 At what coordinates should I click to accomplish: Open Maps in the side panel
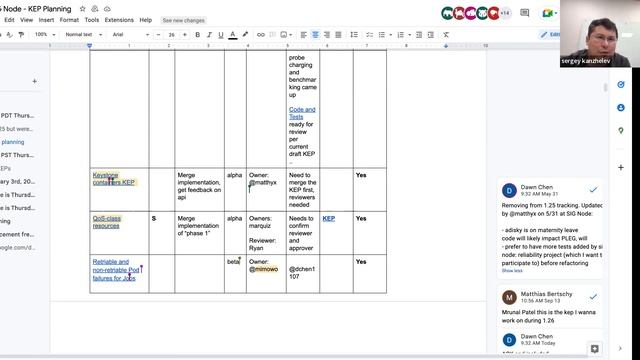point(621,131)
